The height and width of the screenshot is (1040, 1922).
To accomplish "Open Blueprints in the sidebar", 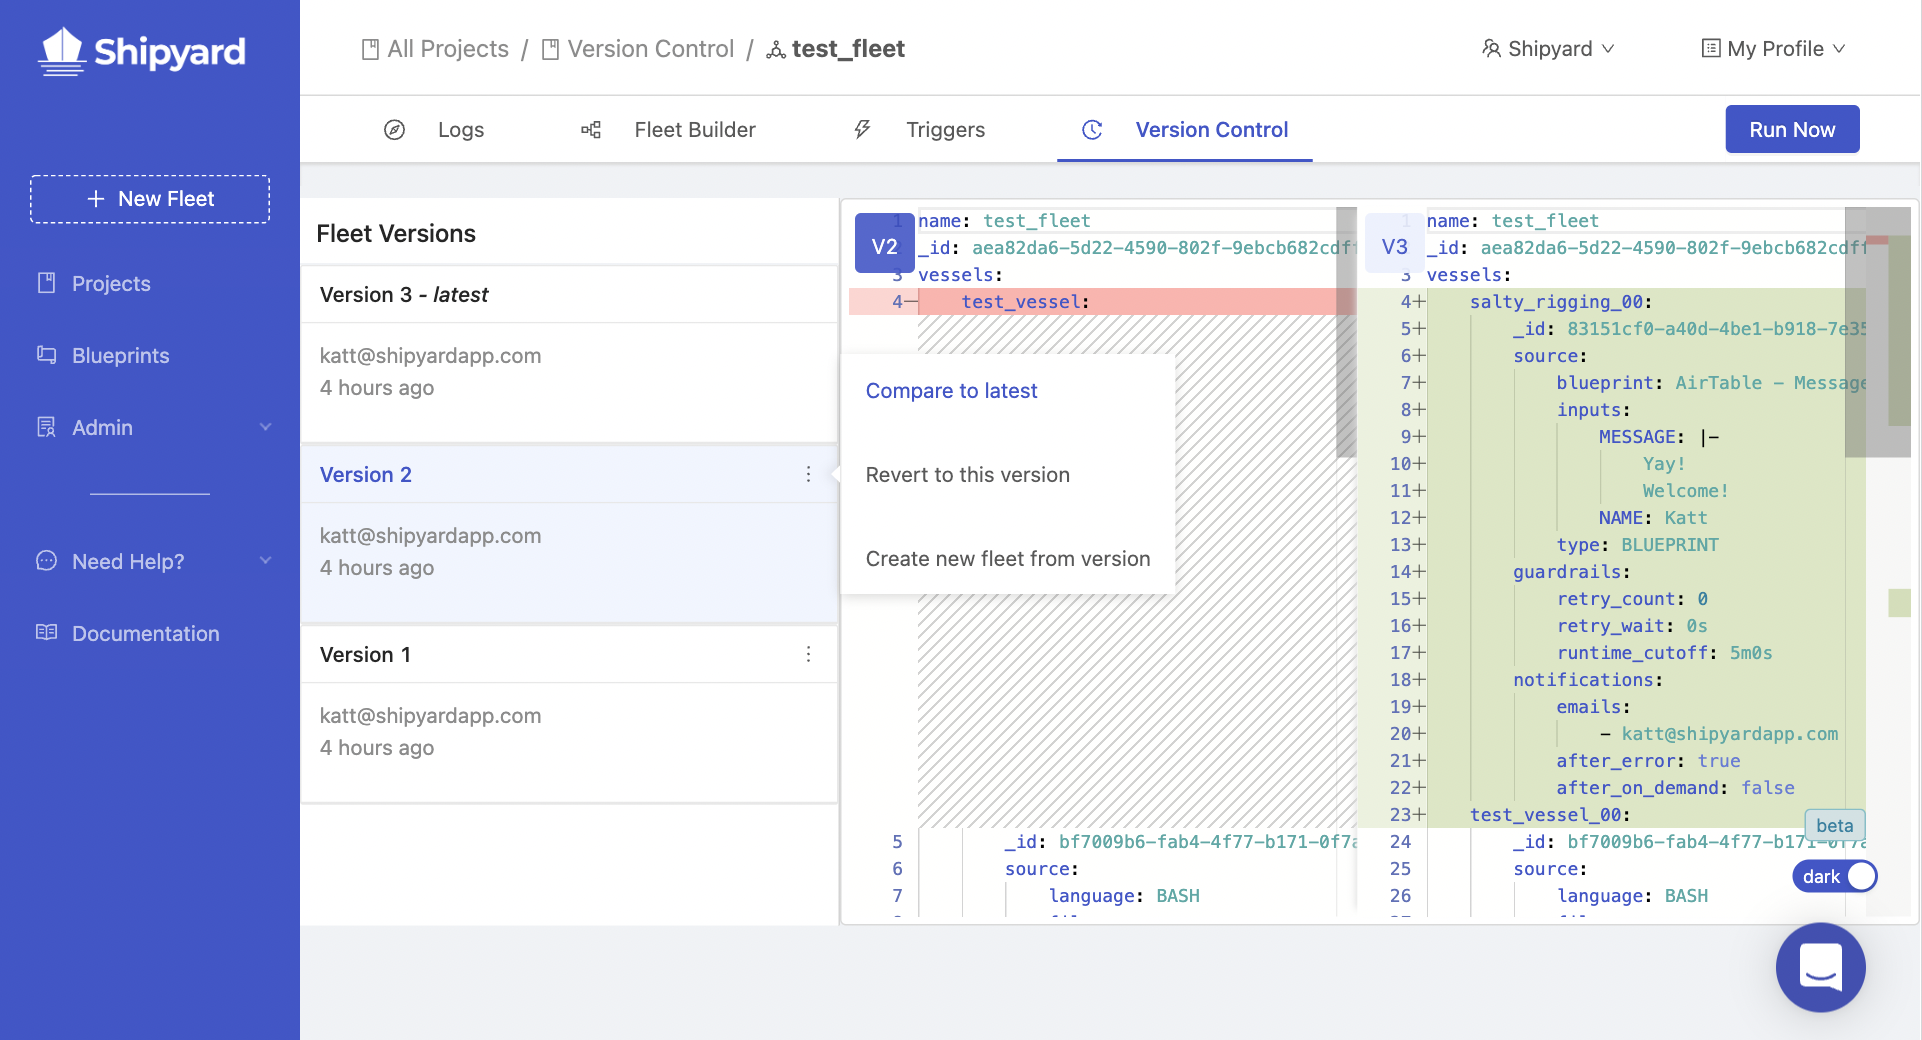I will (120, 355).
